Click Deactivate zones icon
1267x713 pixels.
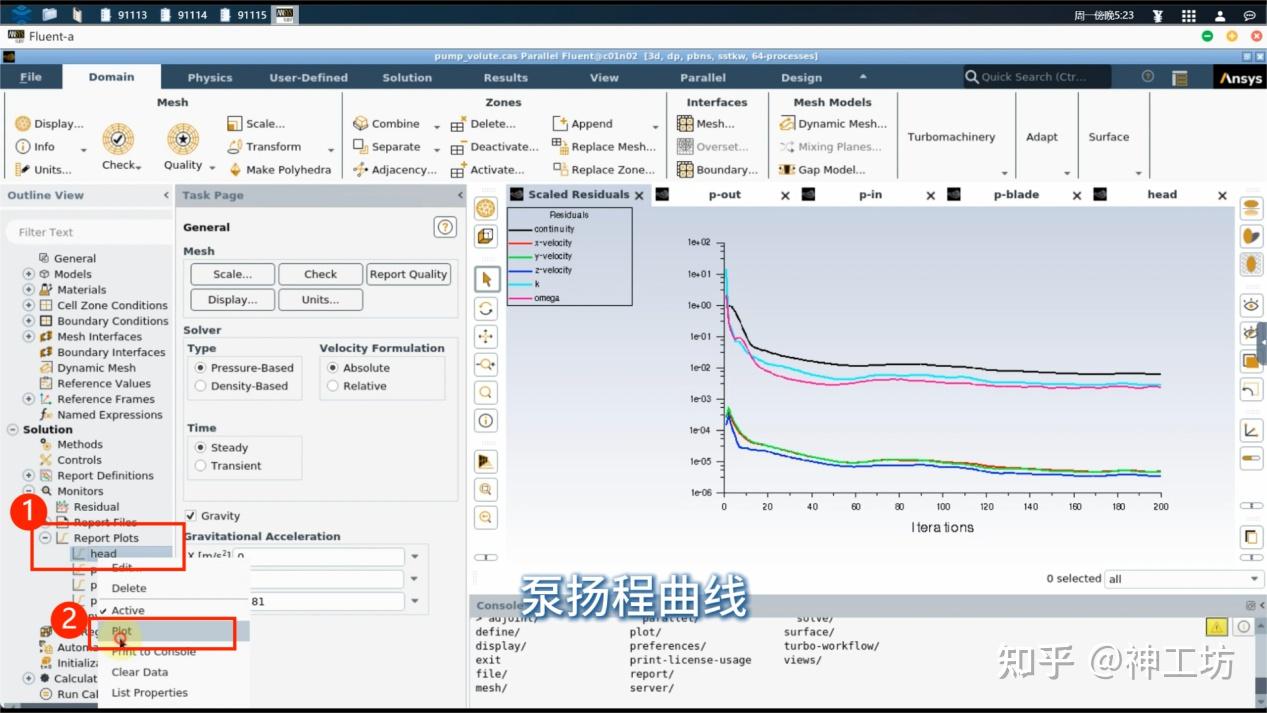tap(458, 147)
